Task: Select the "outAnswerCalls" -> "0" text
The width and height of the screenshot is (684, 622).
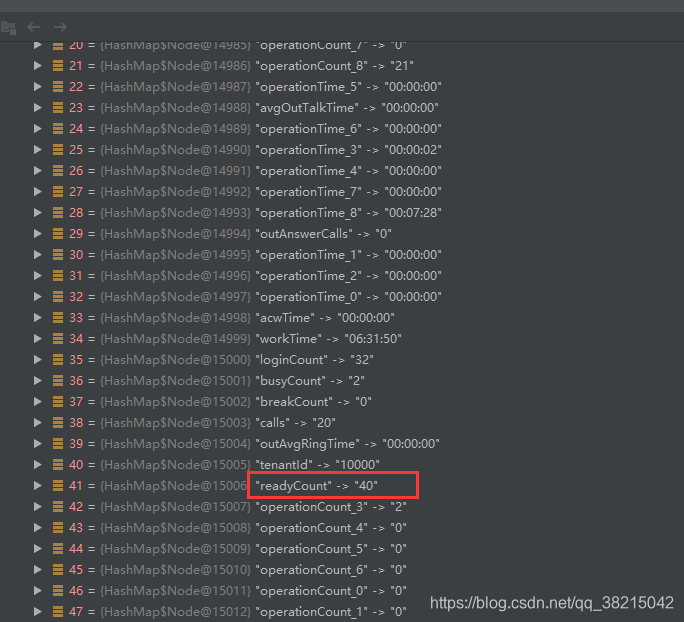Action: (323, 234)
